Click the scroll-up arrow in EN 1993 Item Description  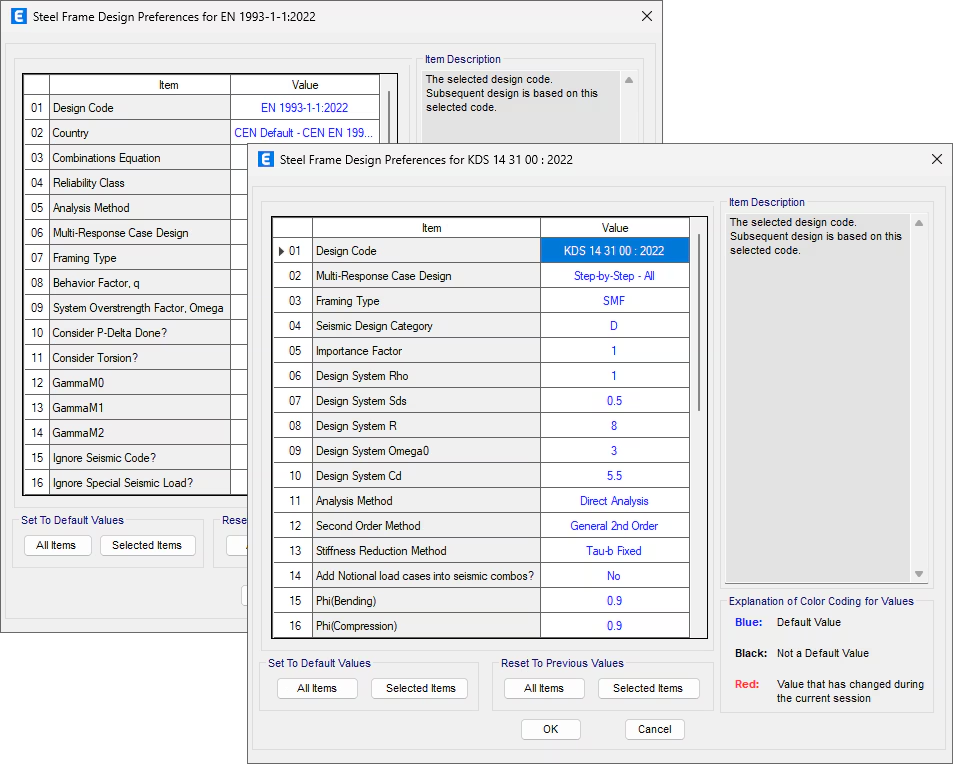pyautogui.click(x=628, y=80)
